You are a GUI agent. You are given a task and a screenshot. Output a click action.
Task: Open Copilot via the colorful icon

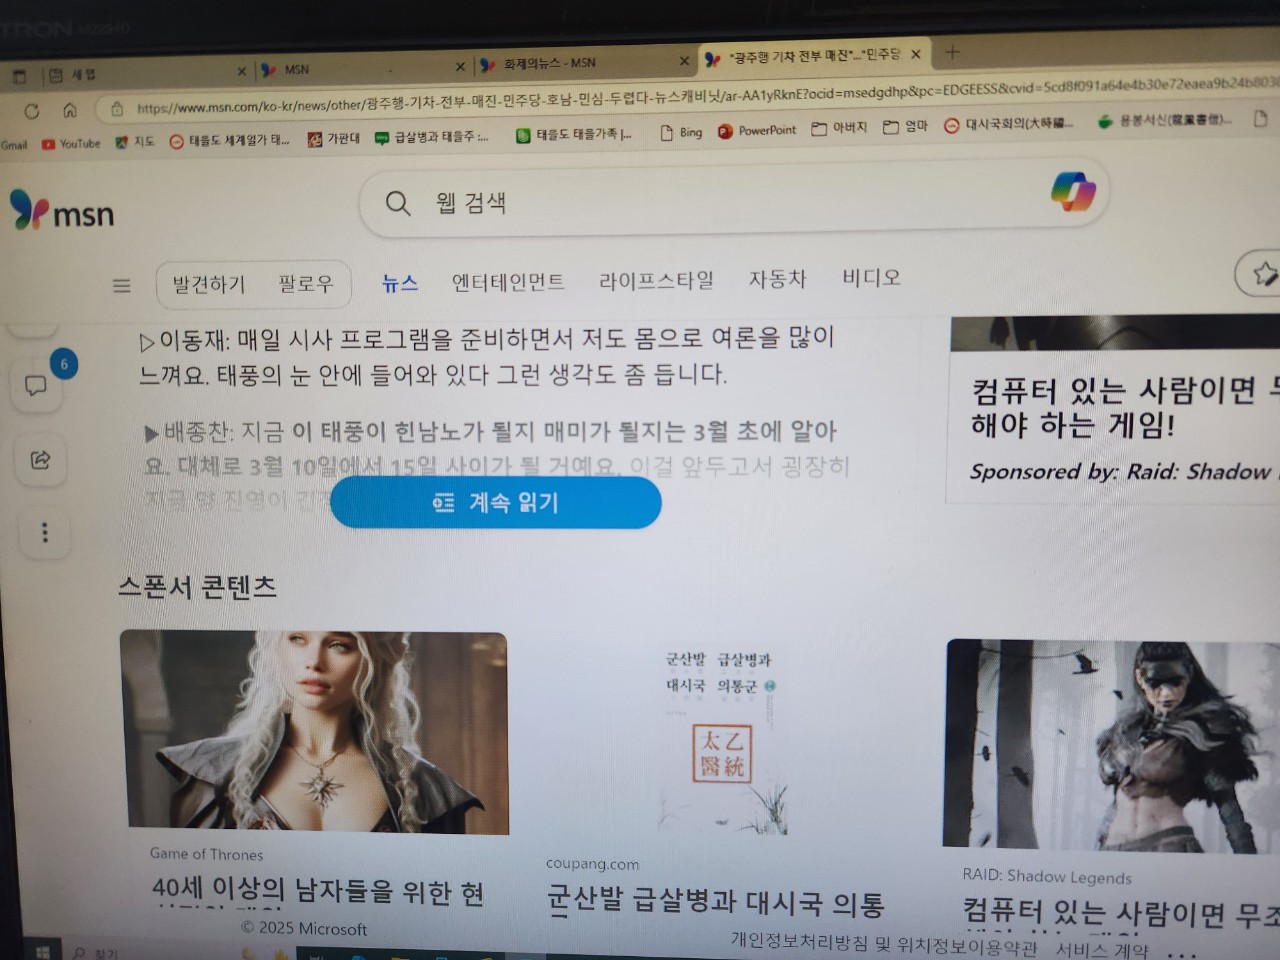[x=1072, y=192]
